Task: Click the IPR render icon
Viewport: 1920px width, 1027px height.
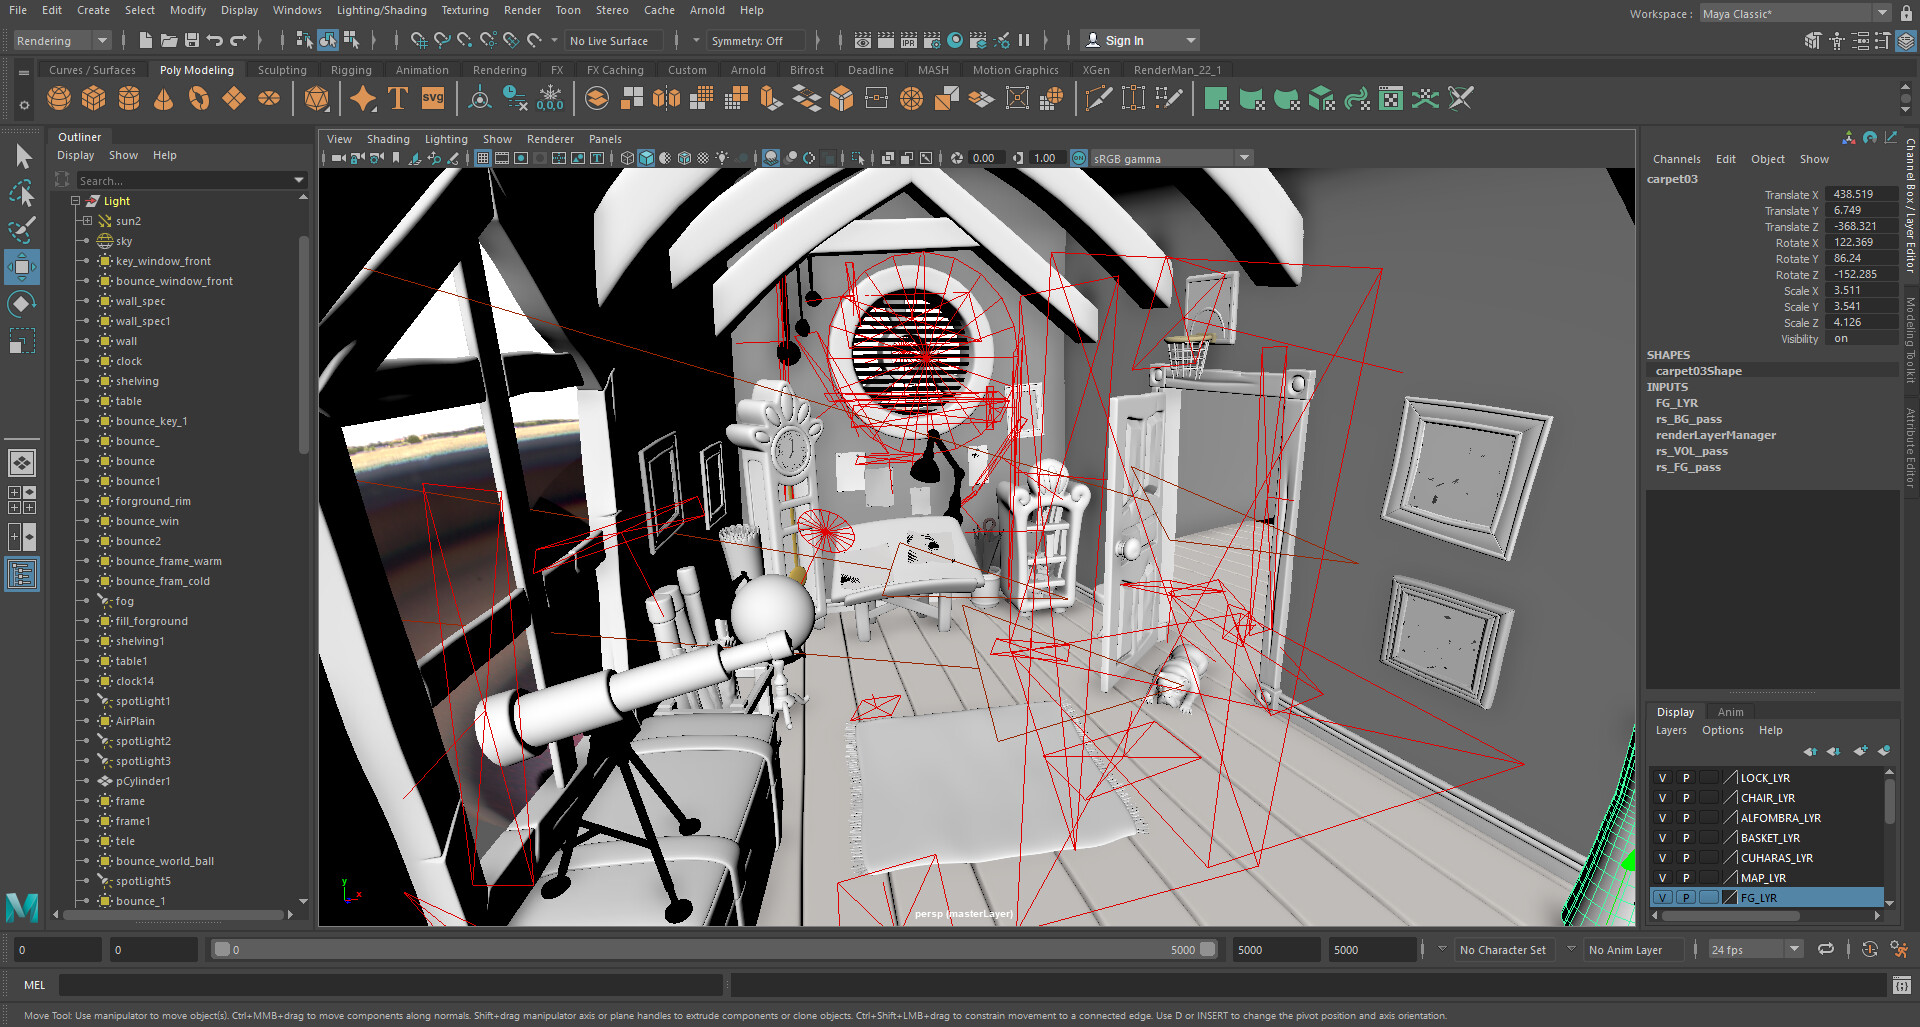Action: 908,41
